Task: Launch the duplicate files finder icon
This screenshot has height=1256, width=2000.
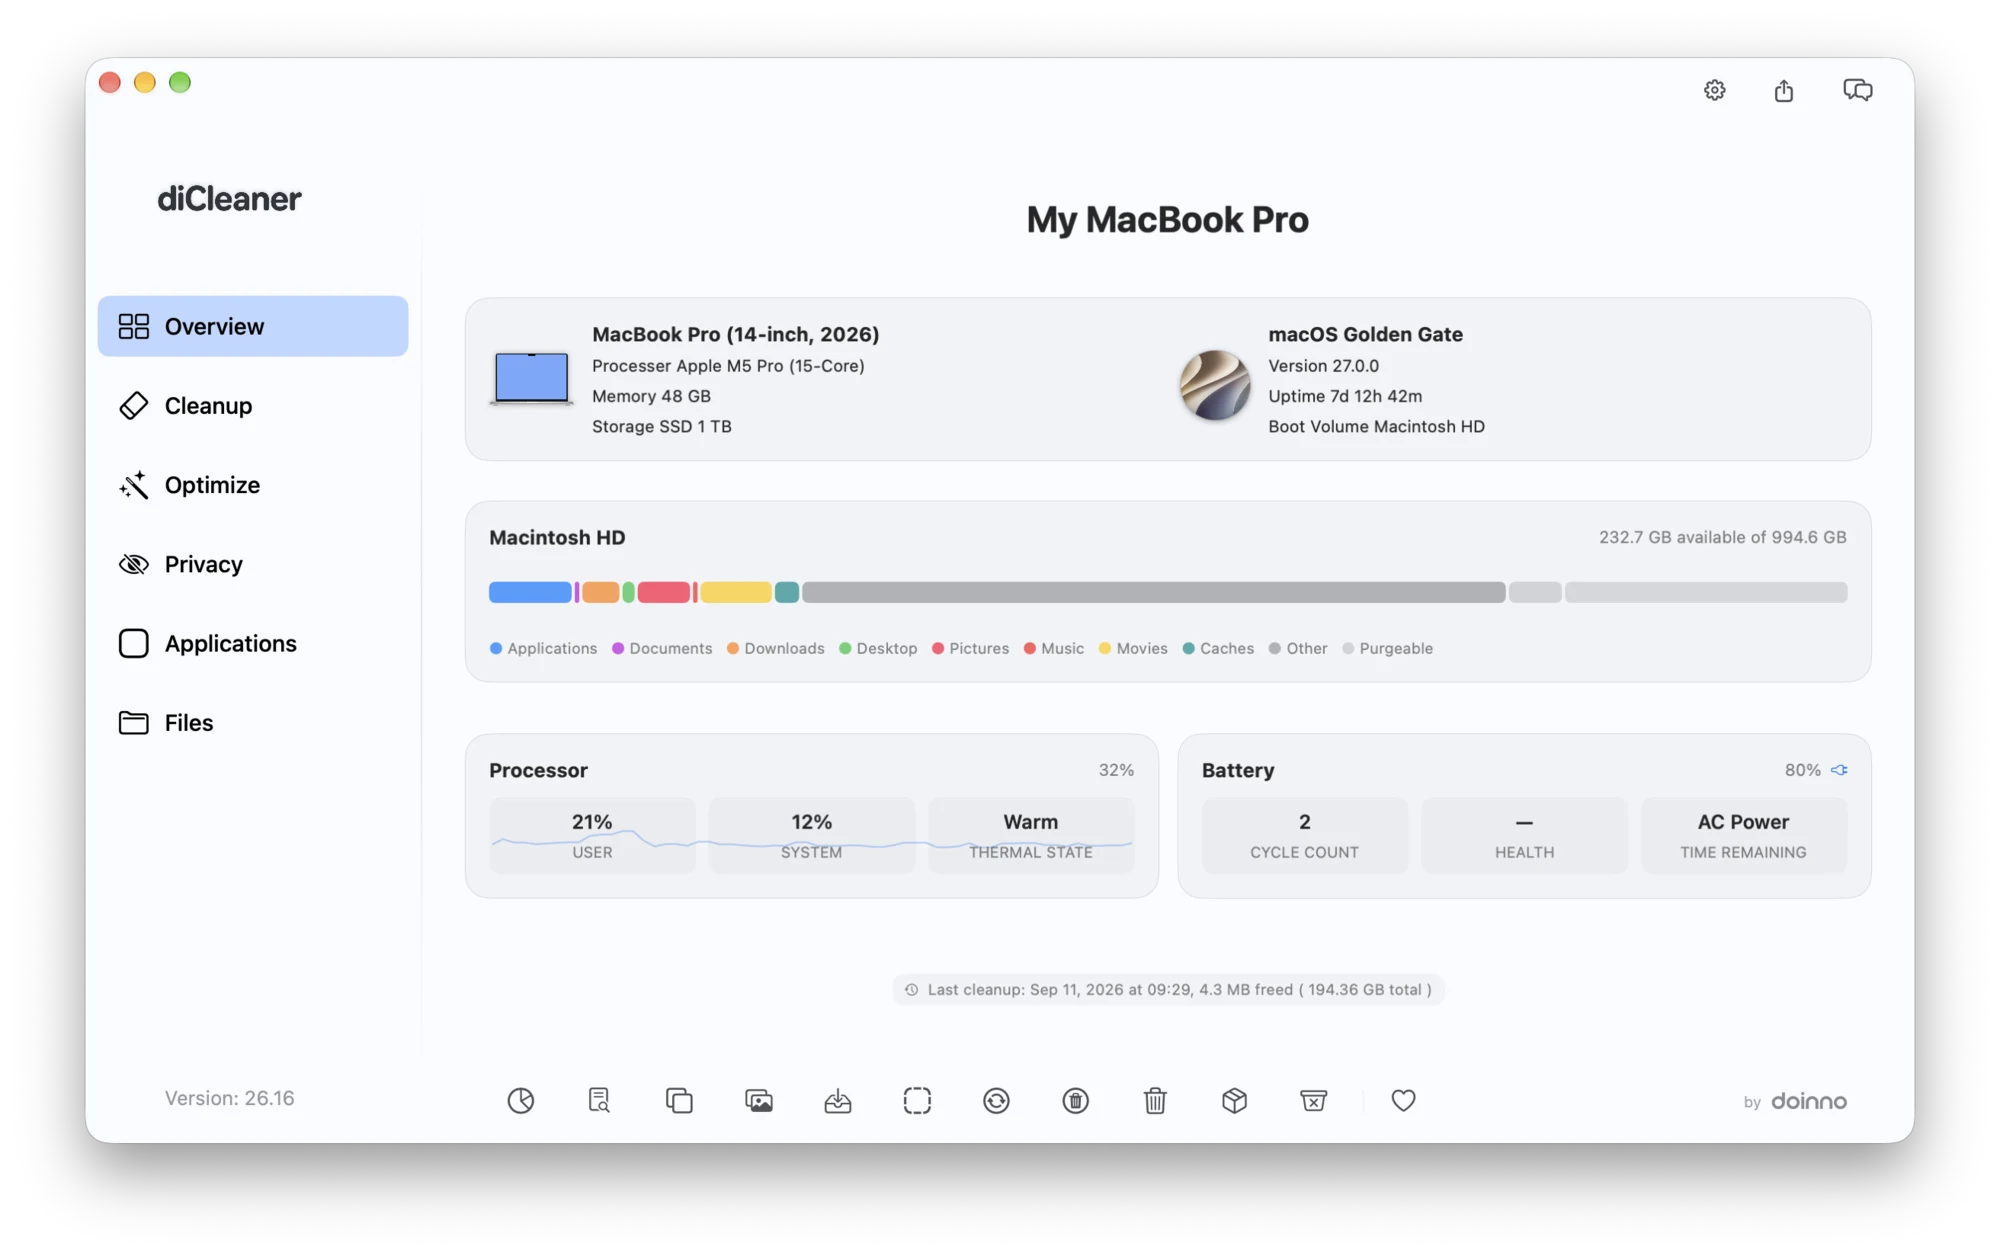Action: (x=679, y=1100)
